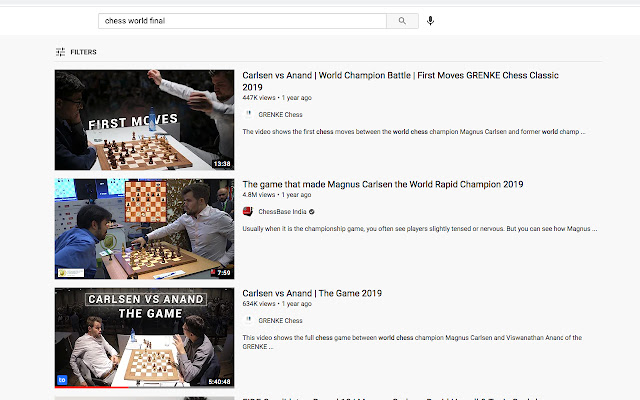Focus the search box containing 'chess world final'
This screenshot has width=640, height=400.
[x=240, y=20]
